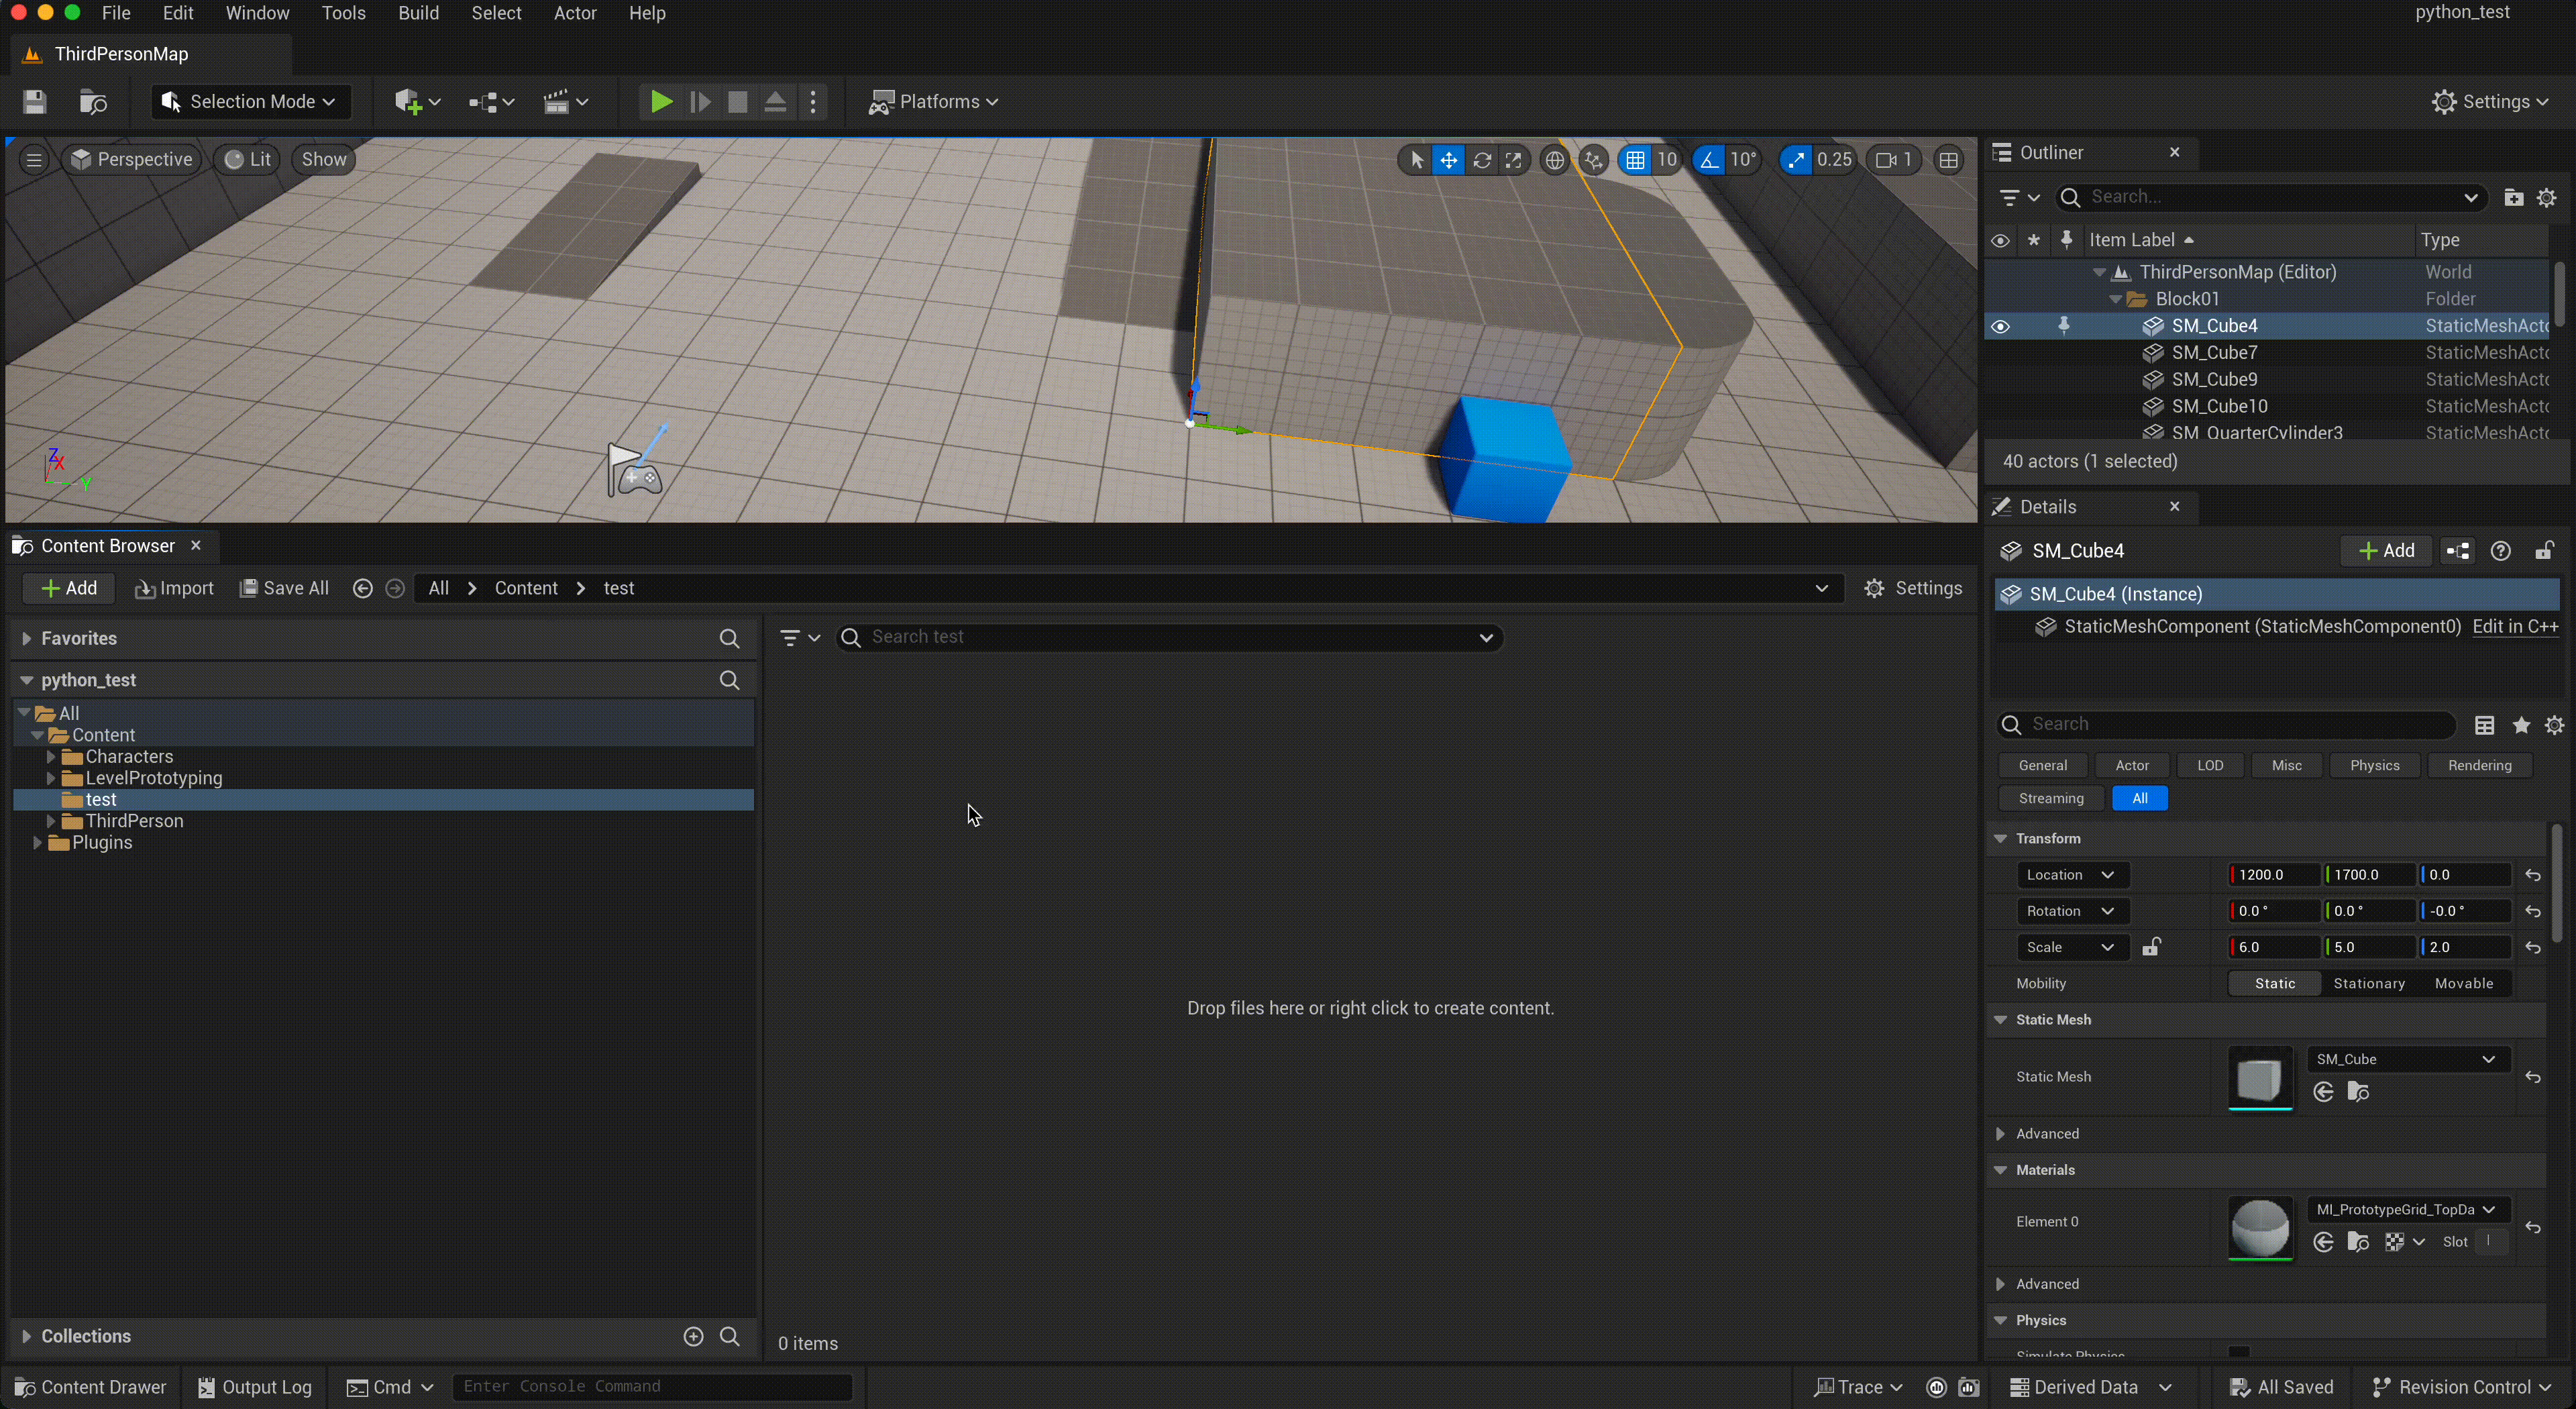2576x1409 pixels.
Task: Click the material Element 0 preview thumbnail
Action: (x=2260, y=1228)
